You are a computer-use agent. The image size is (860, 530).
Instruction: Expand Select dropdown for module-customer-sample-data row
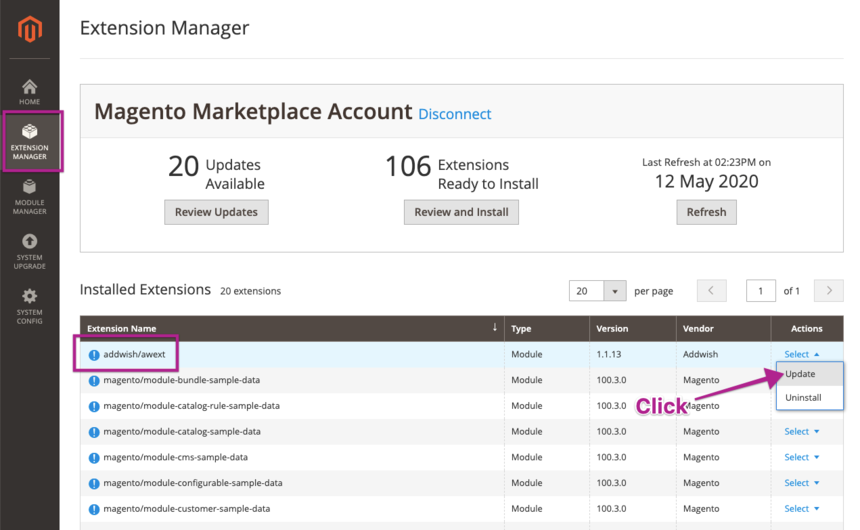tap(801, 508)
